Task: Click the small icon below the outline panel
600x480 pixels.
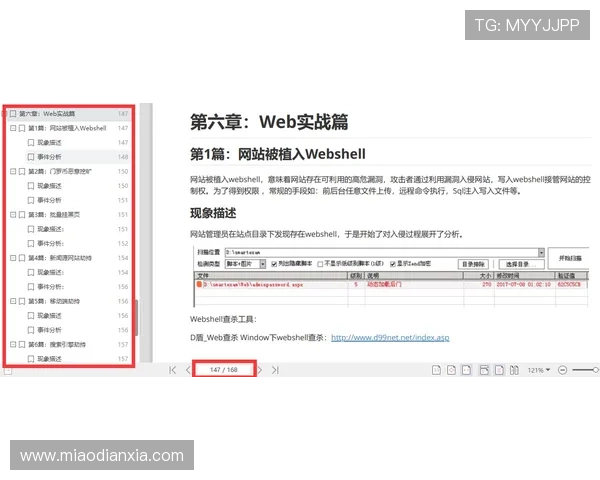Action: click(x=8, y=371)
